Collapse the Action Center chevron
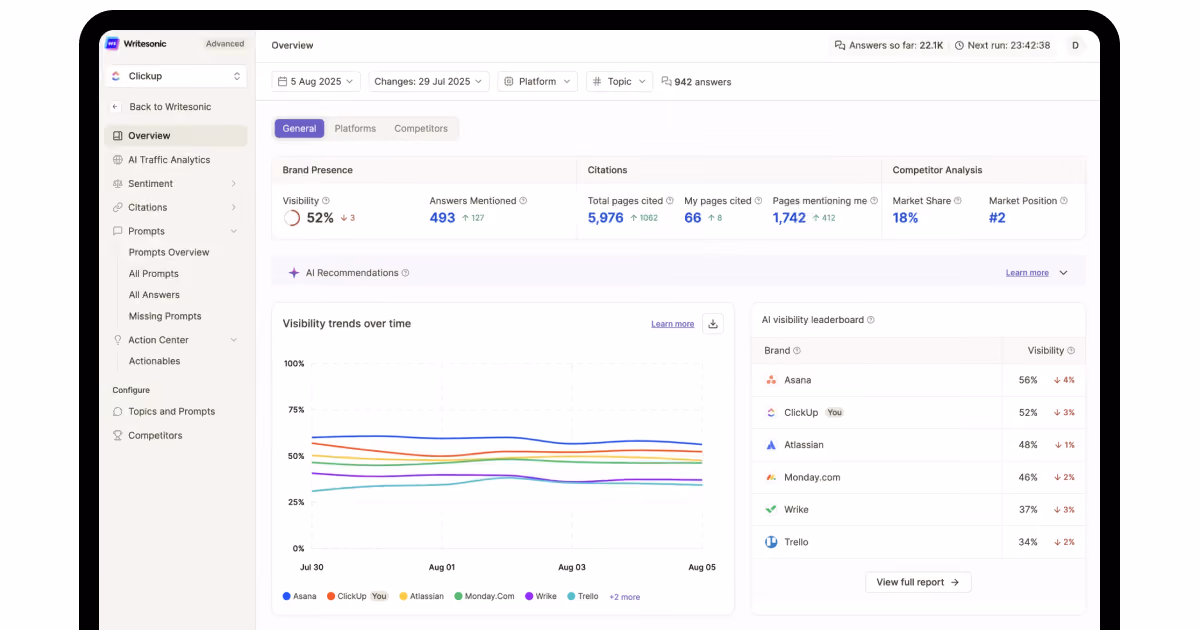The image size is (1200, 630). click(233, 340)
